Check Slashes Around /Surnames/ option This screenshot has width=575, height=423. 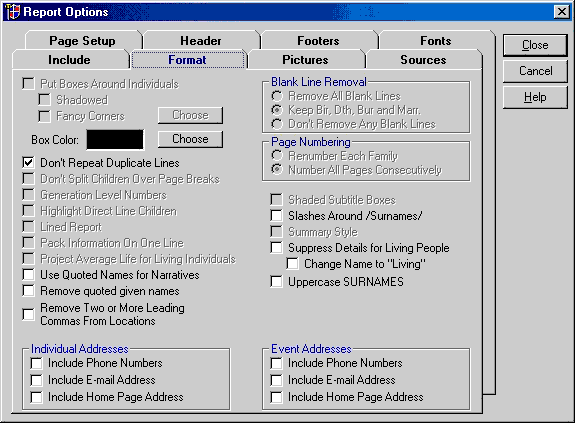click(276, 216)
